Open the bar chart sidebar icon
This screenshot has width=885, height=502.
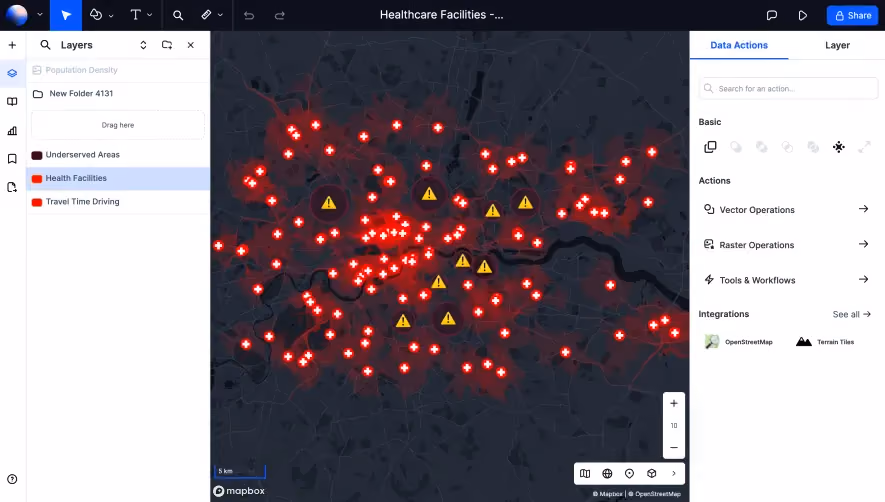pos(12,130)
